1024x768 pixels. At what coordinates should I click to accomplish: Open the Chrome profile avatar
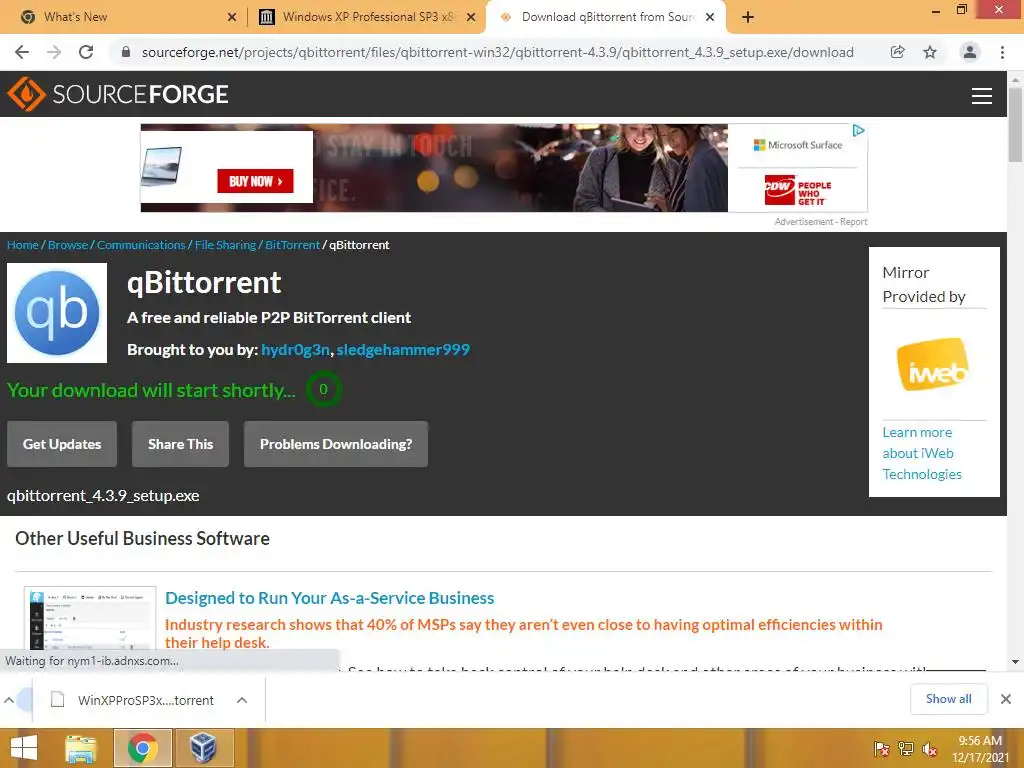point(970,52)
